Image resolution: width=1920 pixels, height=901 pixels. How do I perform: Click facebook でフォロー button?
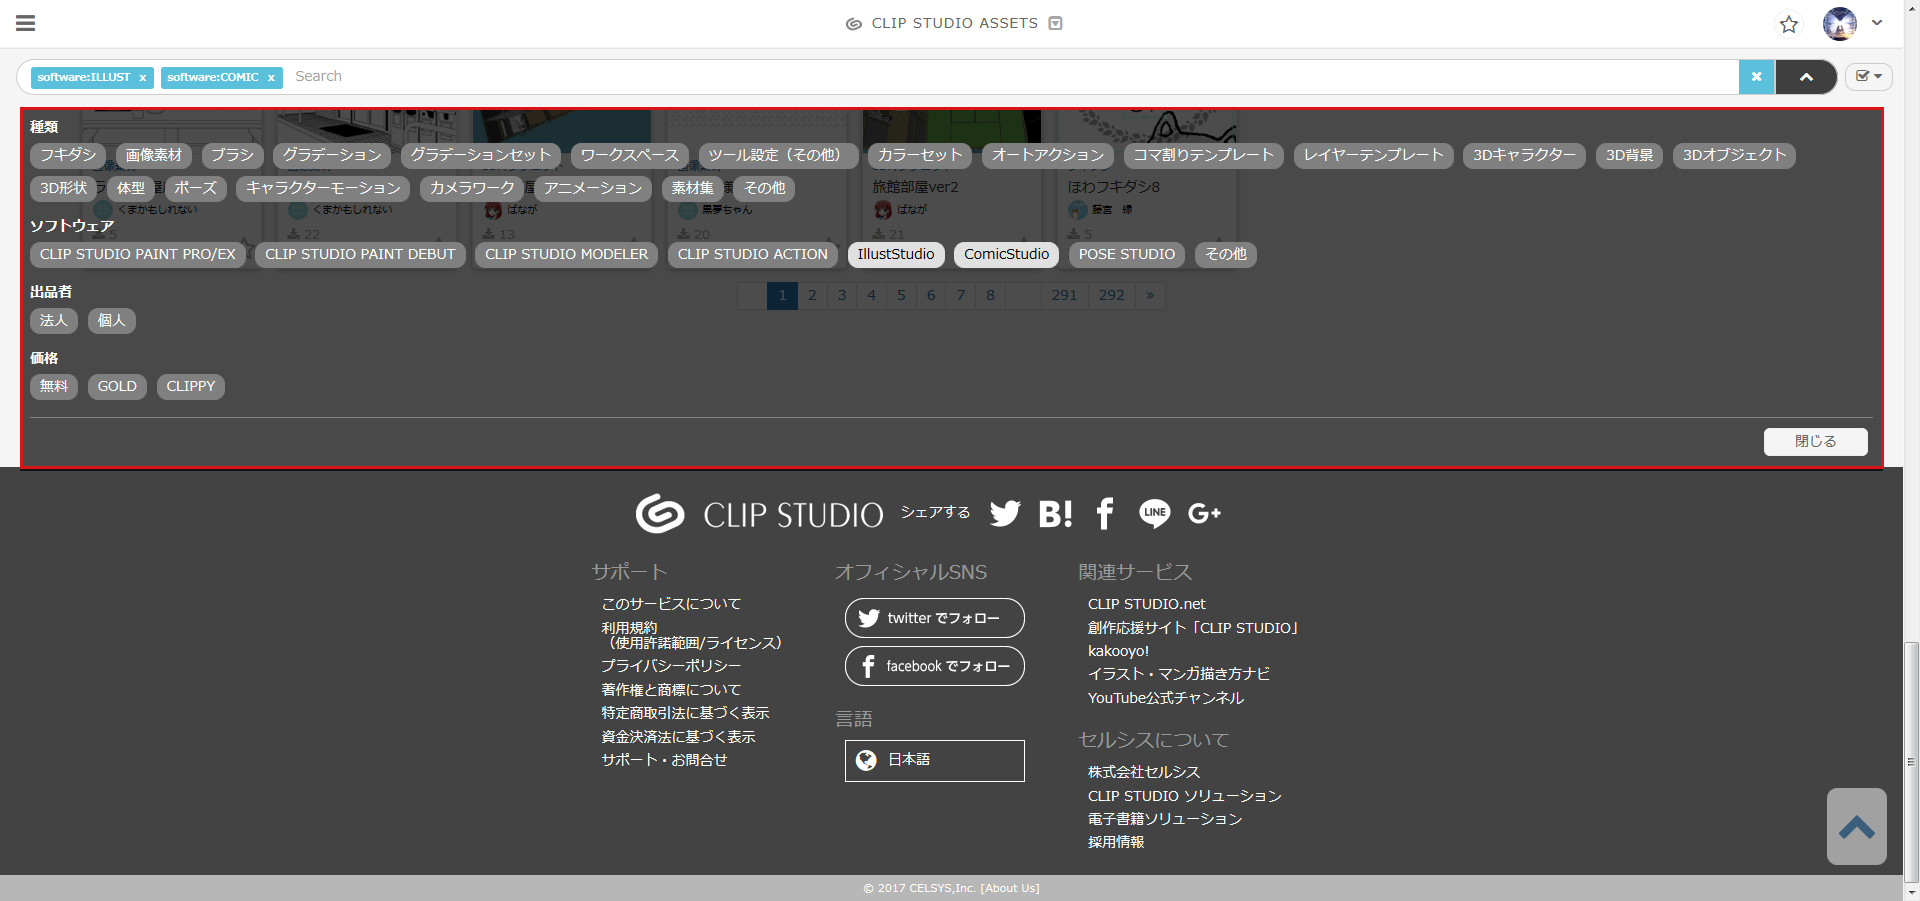tap(935, 666)
